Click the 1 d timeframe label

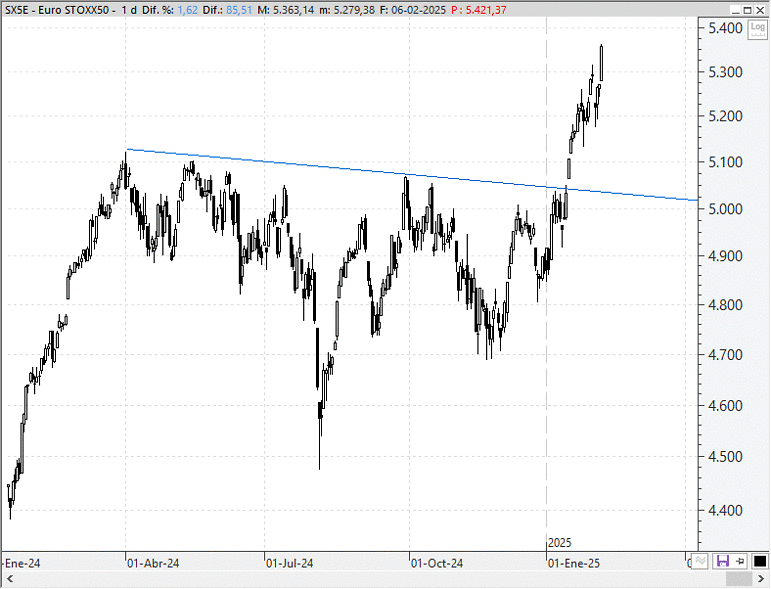(129, 10)
